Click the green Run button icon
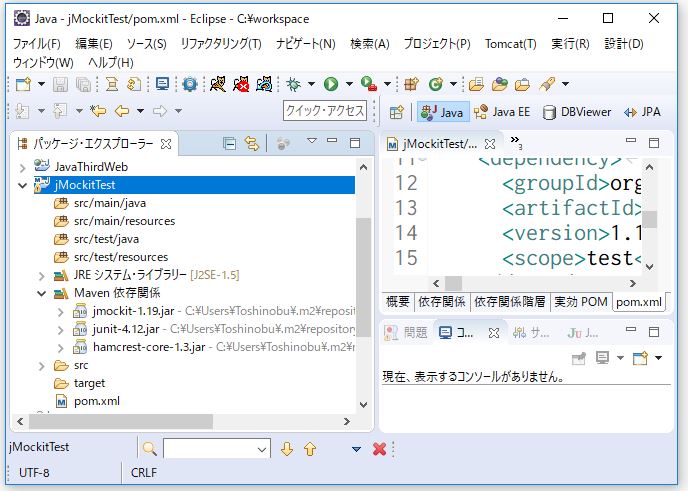Screen dimensions: 688x491 pos(331,84)
